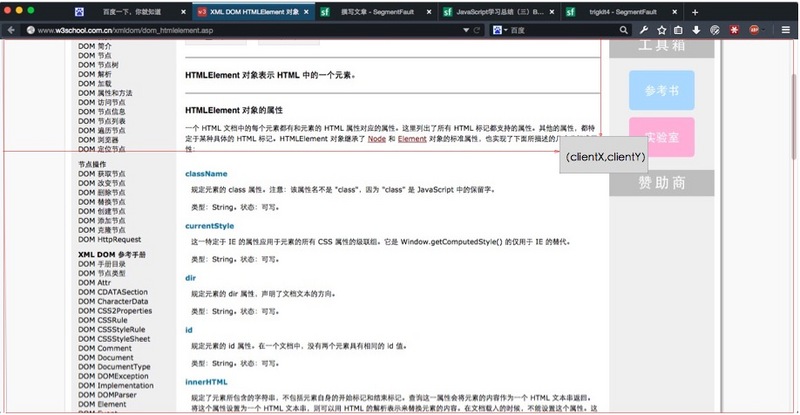Image resolution: width=800 pixels, height=415 pixels.
Task: Open sidebar link DOM HttpRequest
Action: coord(109,239)
